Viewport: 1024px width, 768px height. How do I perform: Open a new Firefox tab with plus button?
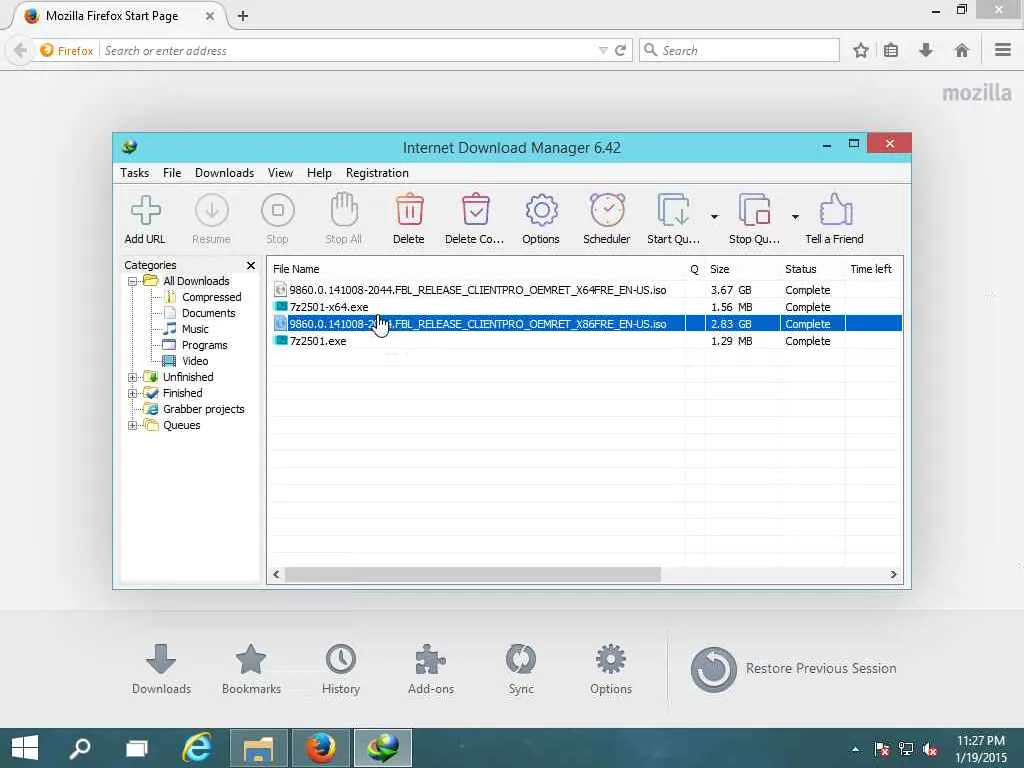pyautogui.click(x=243, y=16)
